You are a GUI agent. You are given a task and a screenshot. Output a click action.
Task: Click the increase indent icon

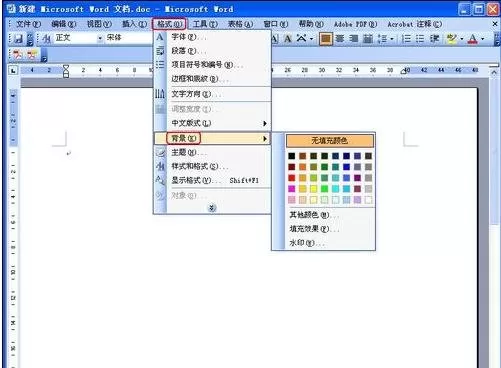pos(434,39)
